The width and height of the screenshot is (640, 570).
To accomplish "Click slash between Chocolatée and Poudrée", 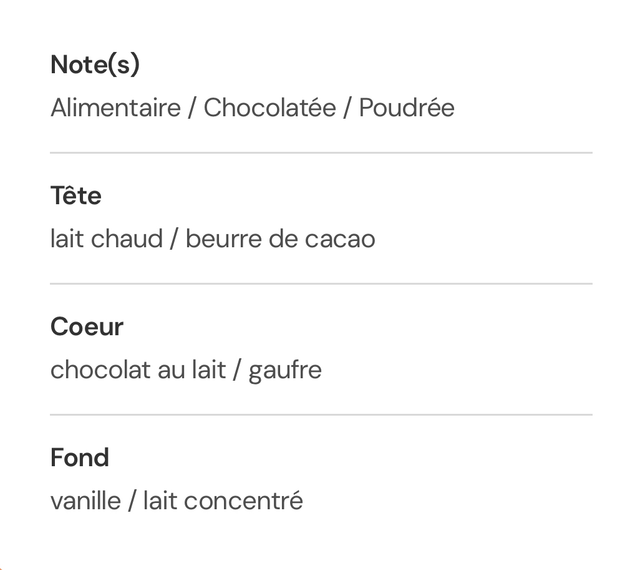I will coord(348,108).
